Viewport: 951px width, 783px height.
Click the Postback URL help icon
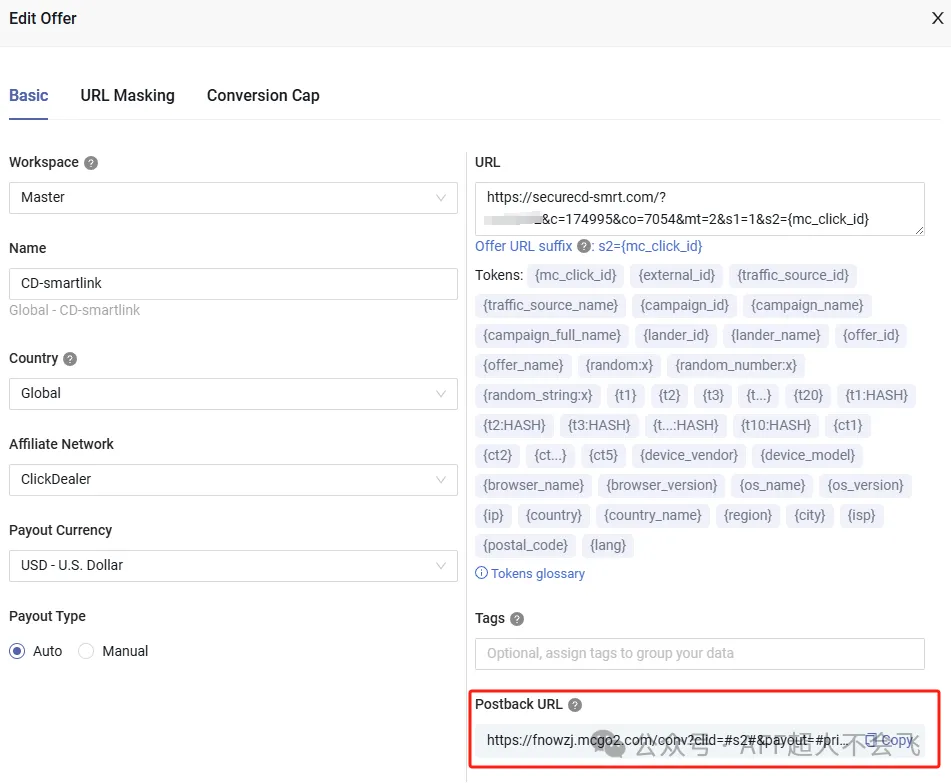(575, 705)
